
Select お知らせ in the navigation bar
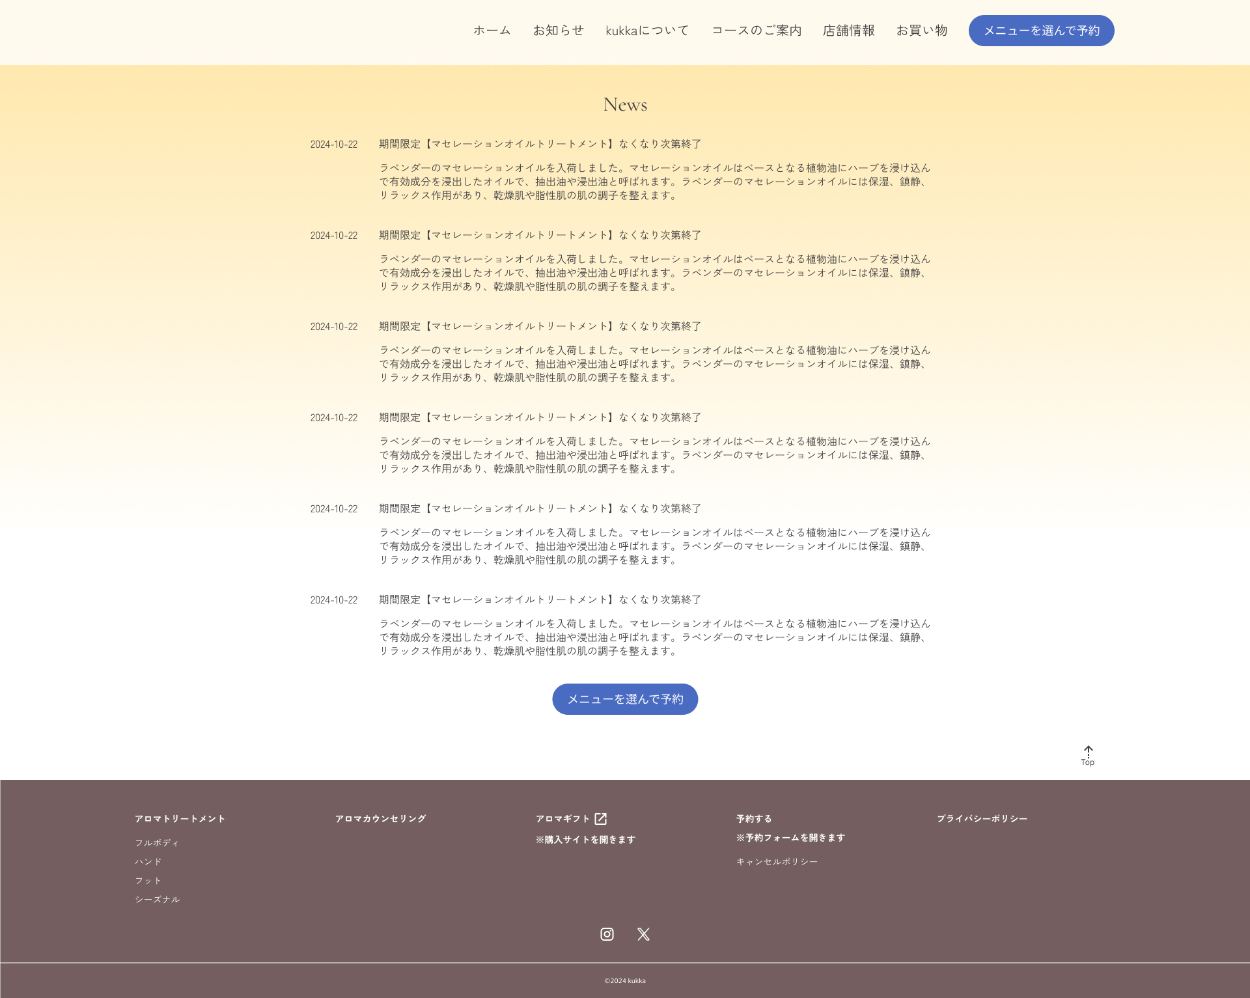(x=558, y=31)
